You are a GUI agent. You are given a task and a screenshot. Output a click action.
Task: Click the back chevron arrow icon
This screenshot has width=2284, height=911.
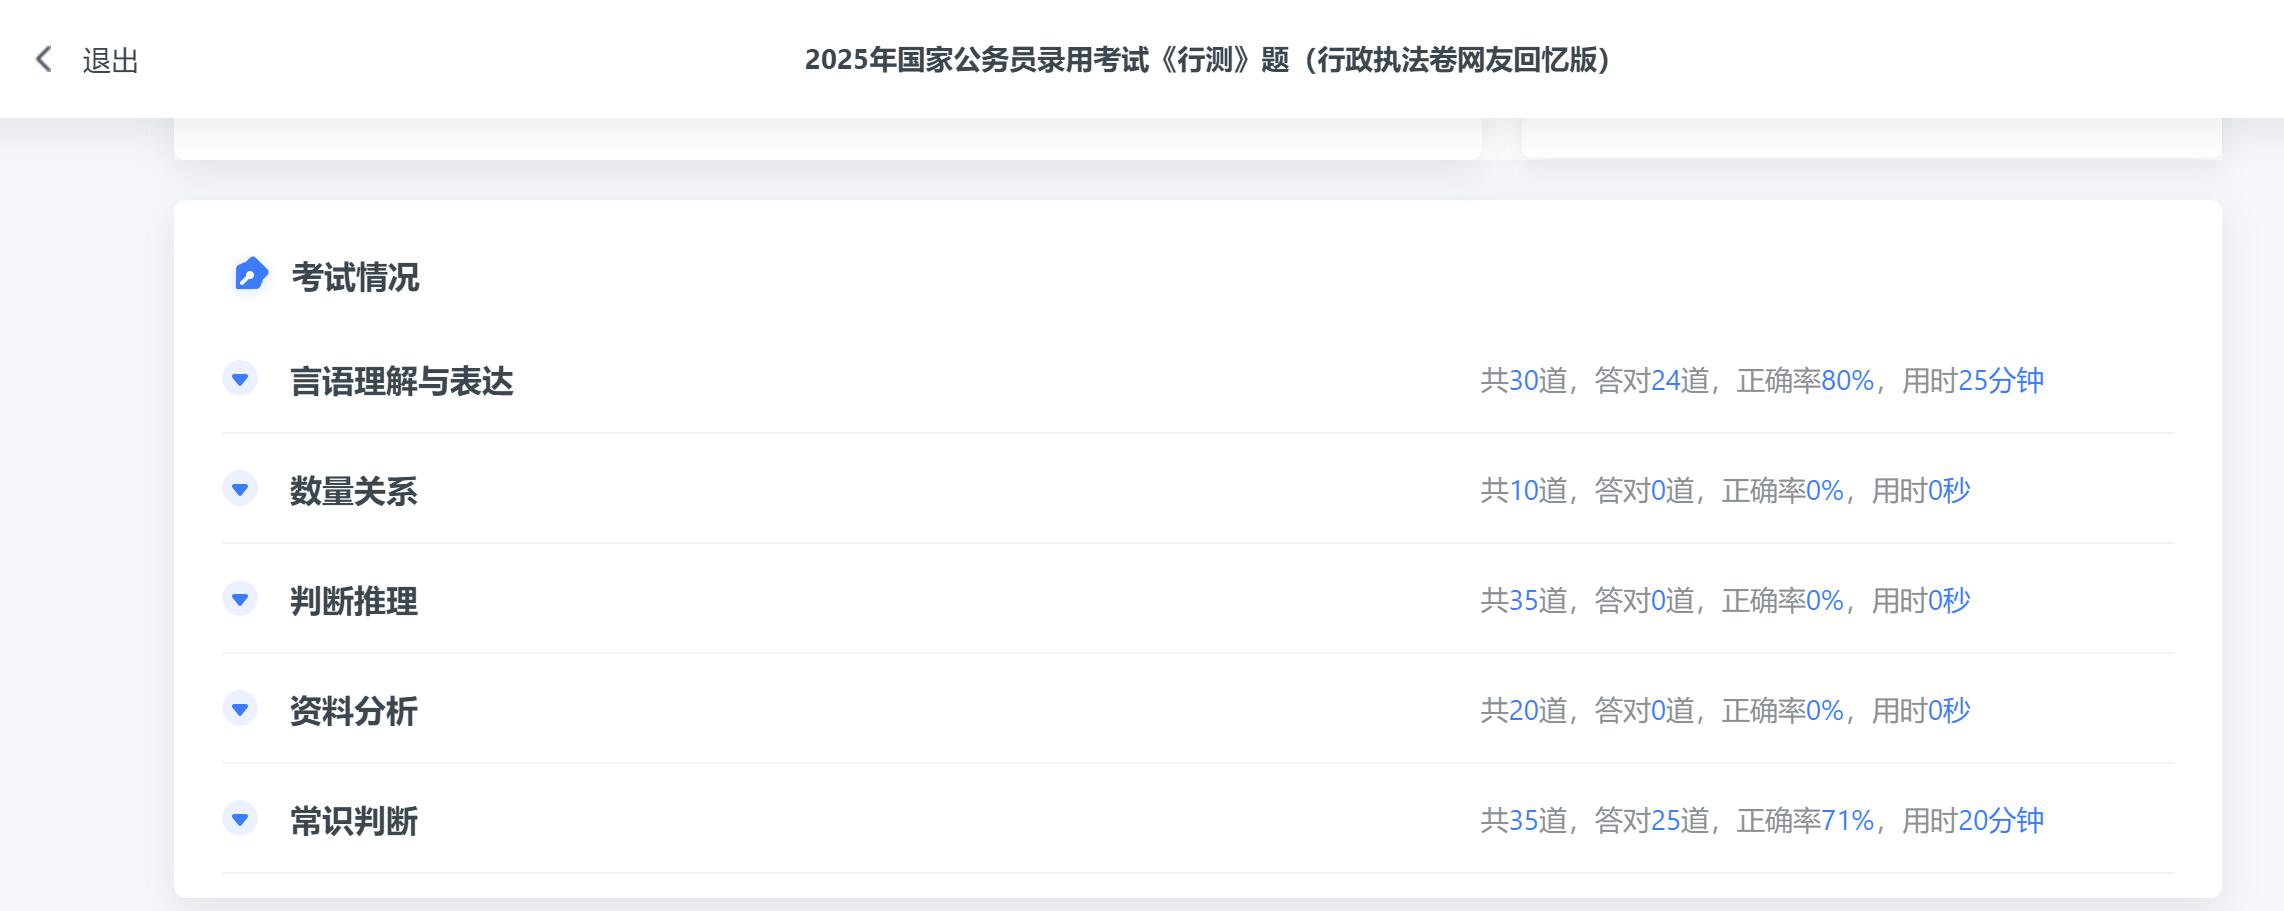pyautogui.click(x=43, y=59)
